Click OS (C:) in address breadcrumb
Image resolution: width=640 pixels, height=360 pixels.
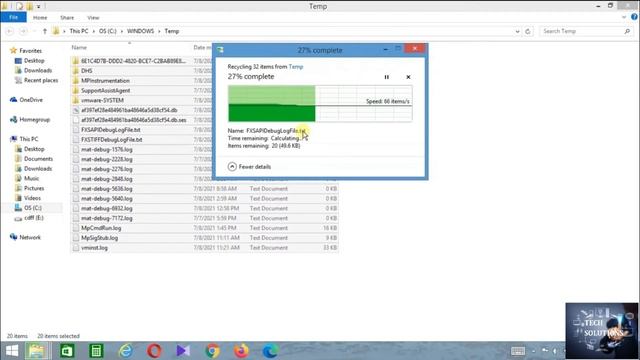point(108,31)
